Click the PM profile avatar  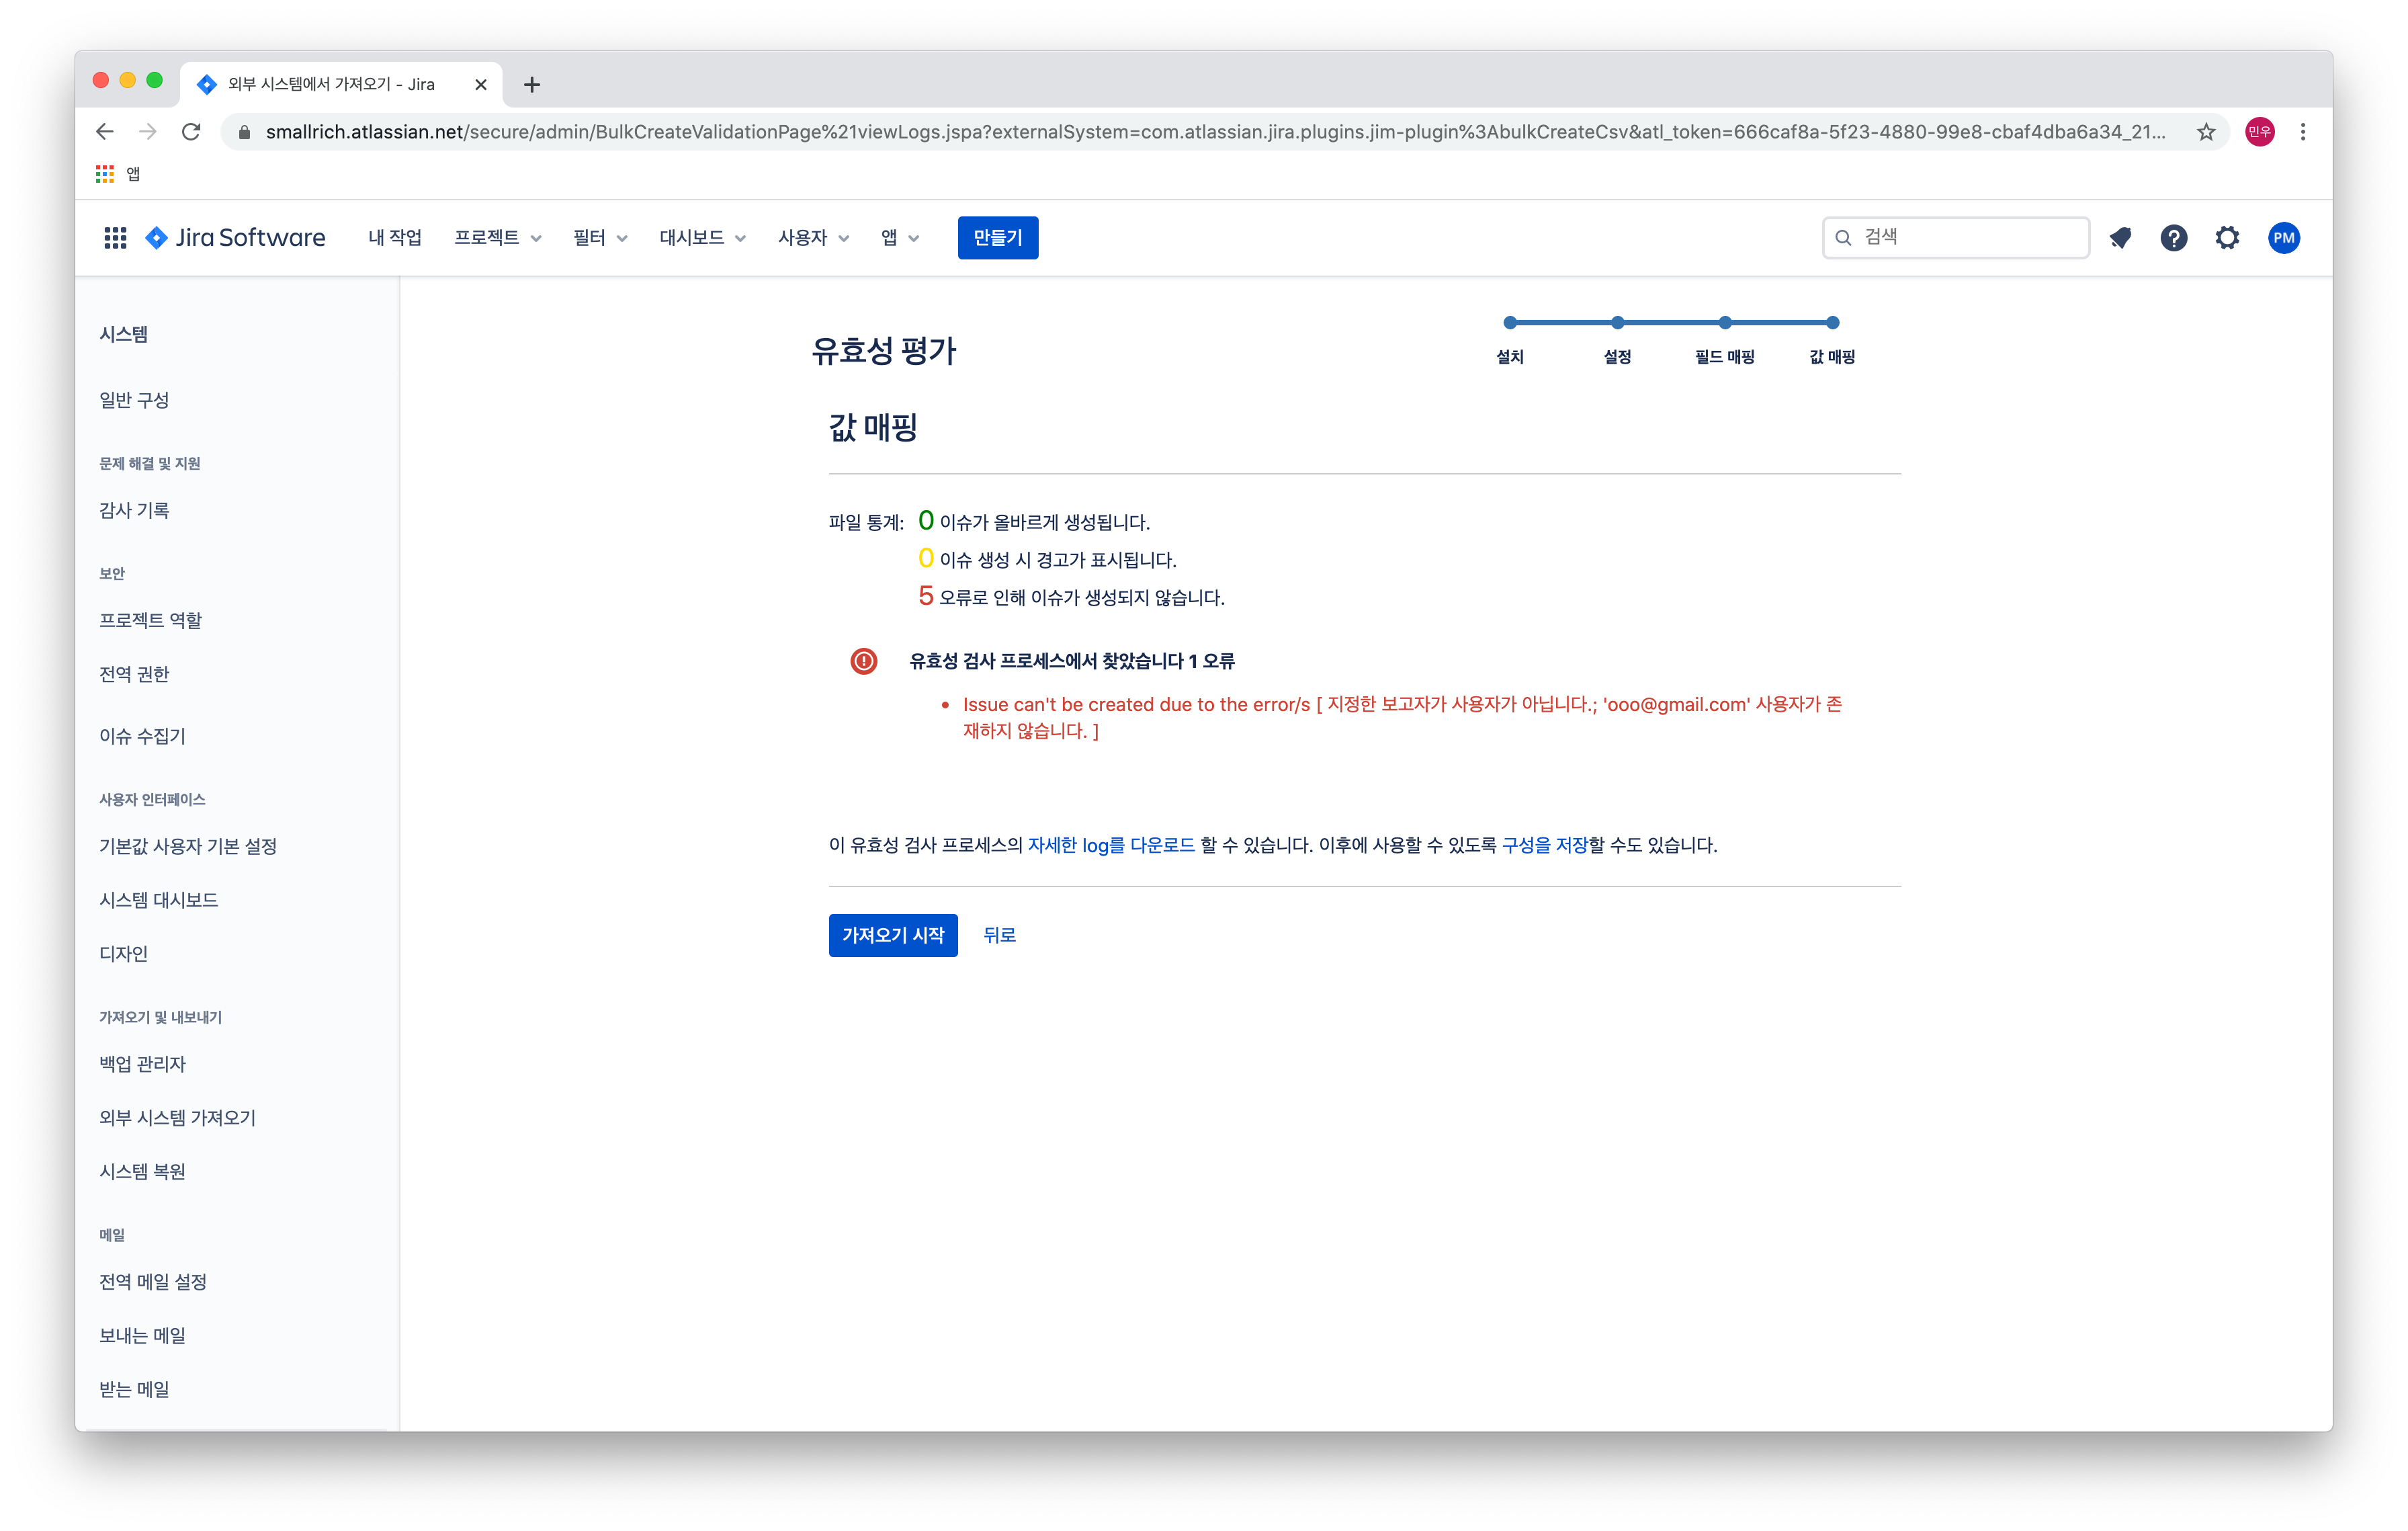pos(2283,238)
